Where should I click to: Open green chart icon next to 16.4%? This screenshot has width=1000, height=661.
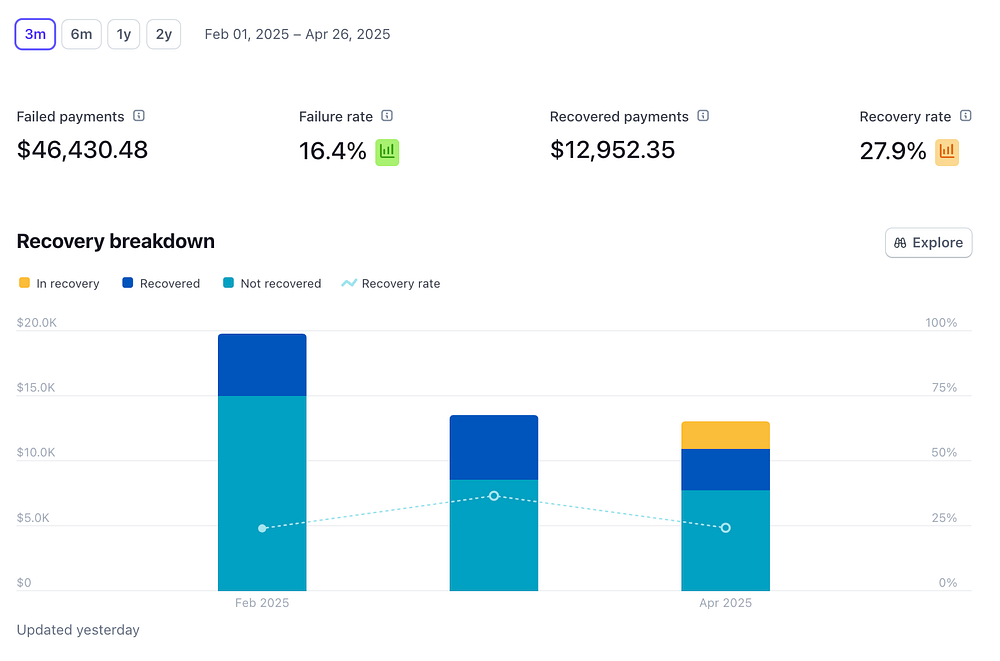(x=387, y=152)
